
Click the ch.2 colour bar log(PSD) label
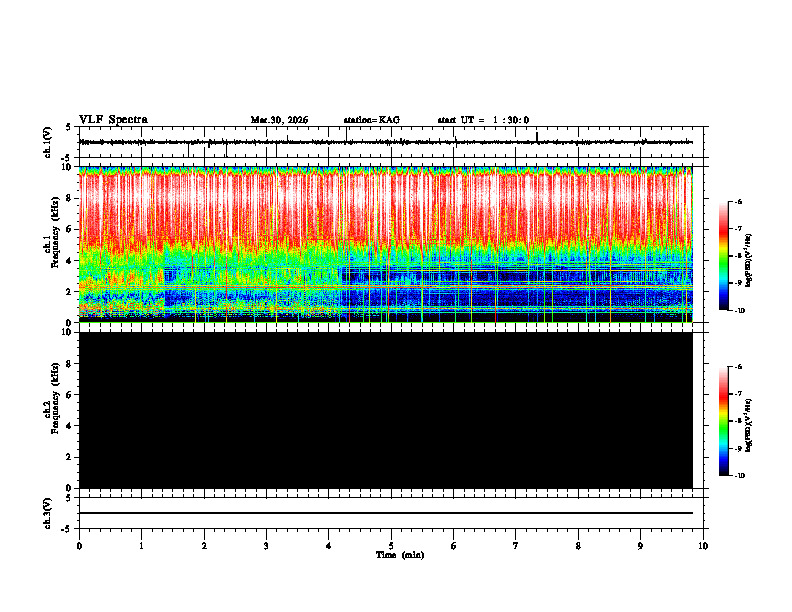click(x=749, y=426)
